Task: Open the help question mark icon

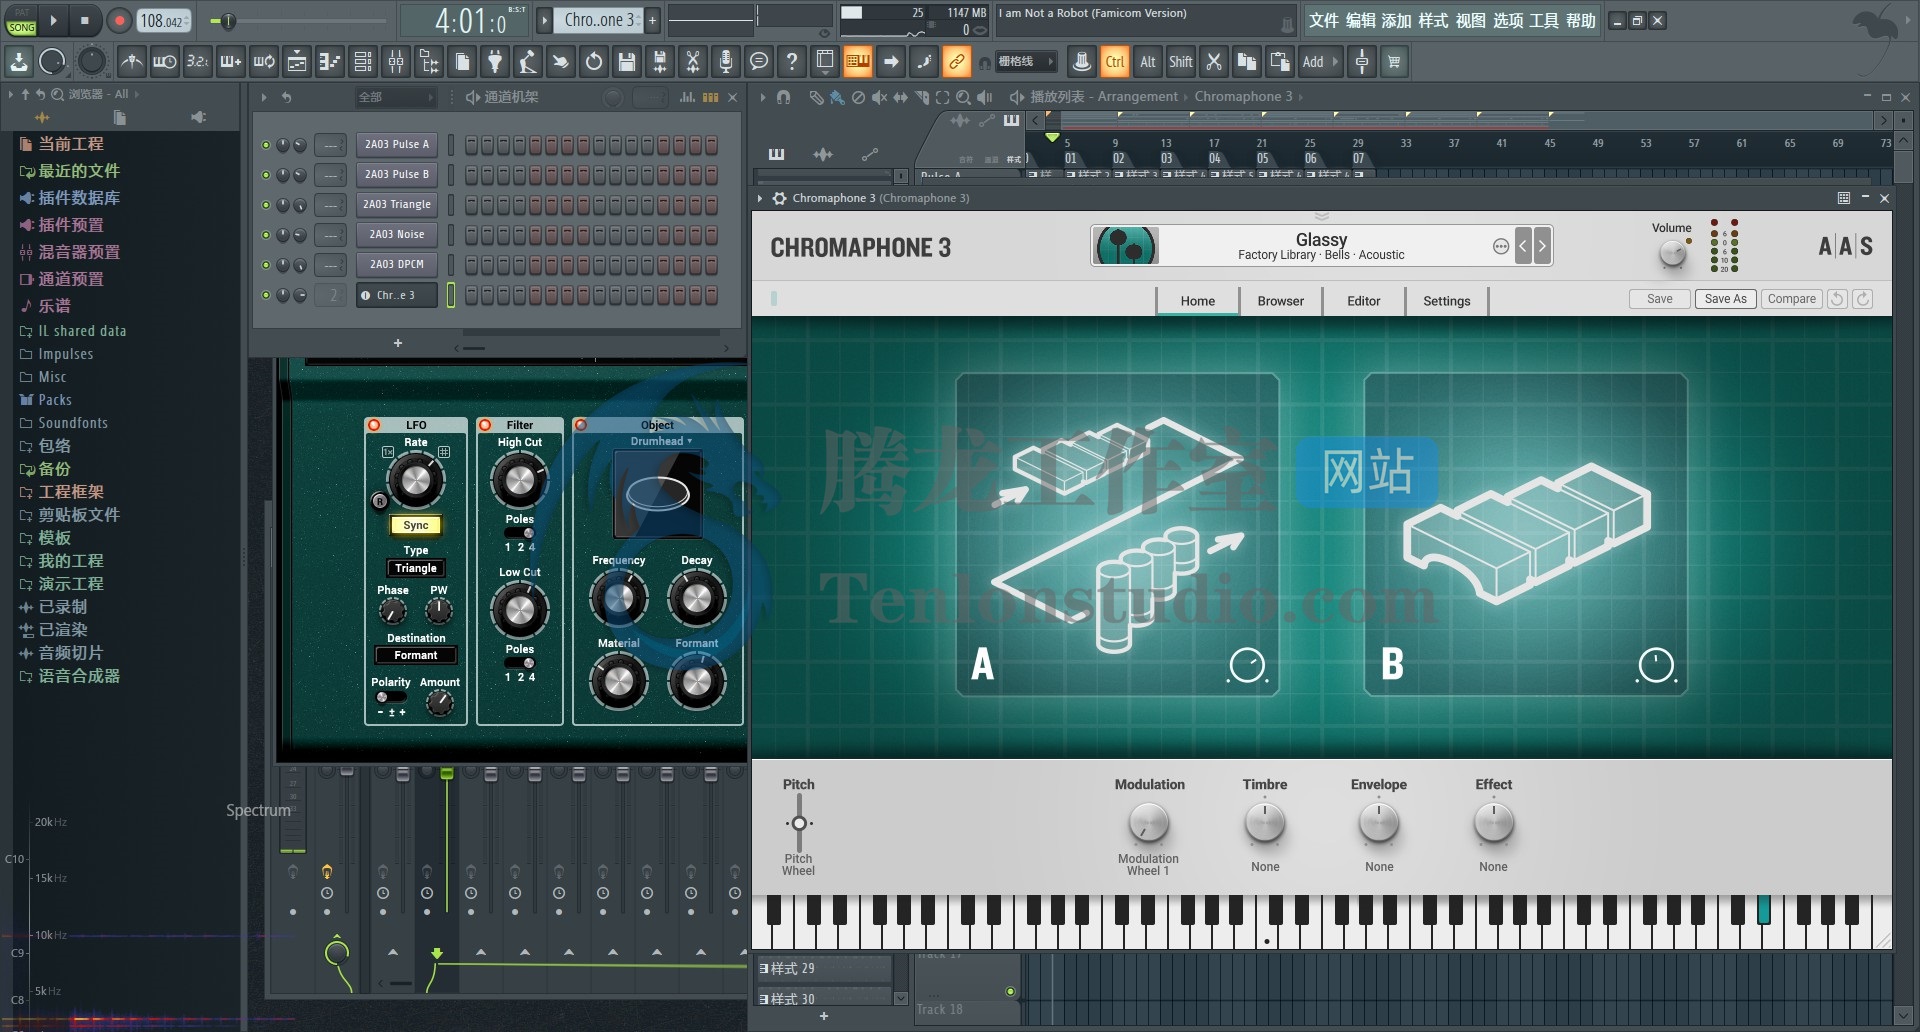Action: 792,62
